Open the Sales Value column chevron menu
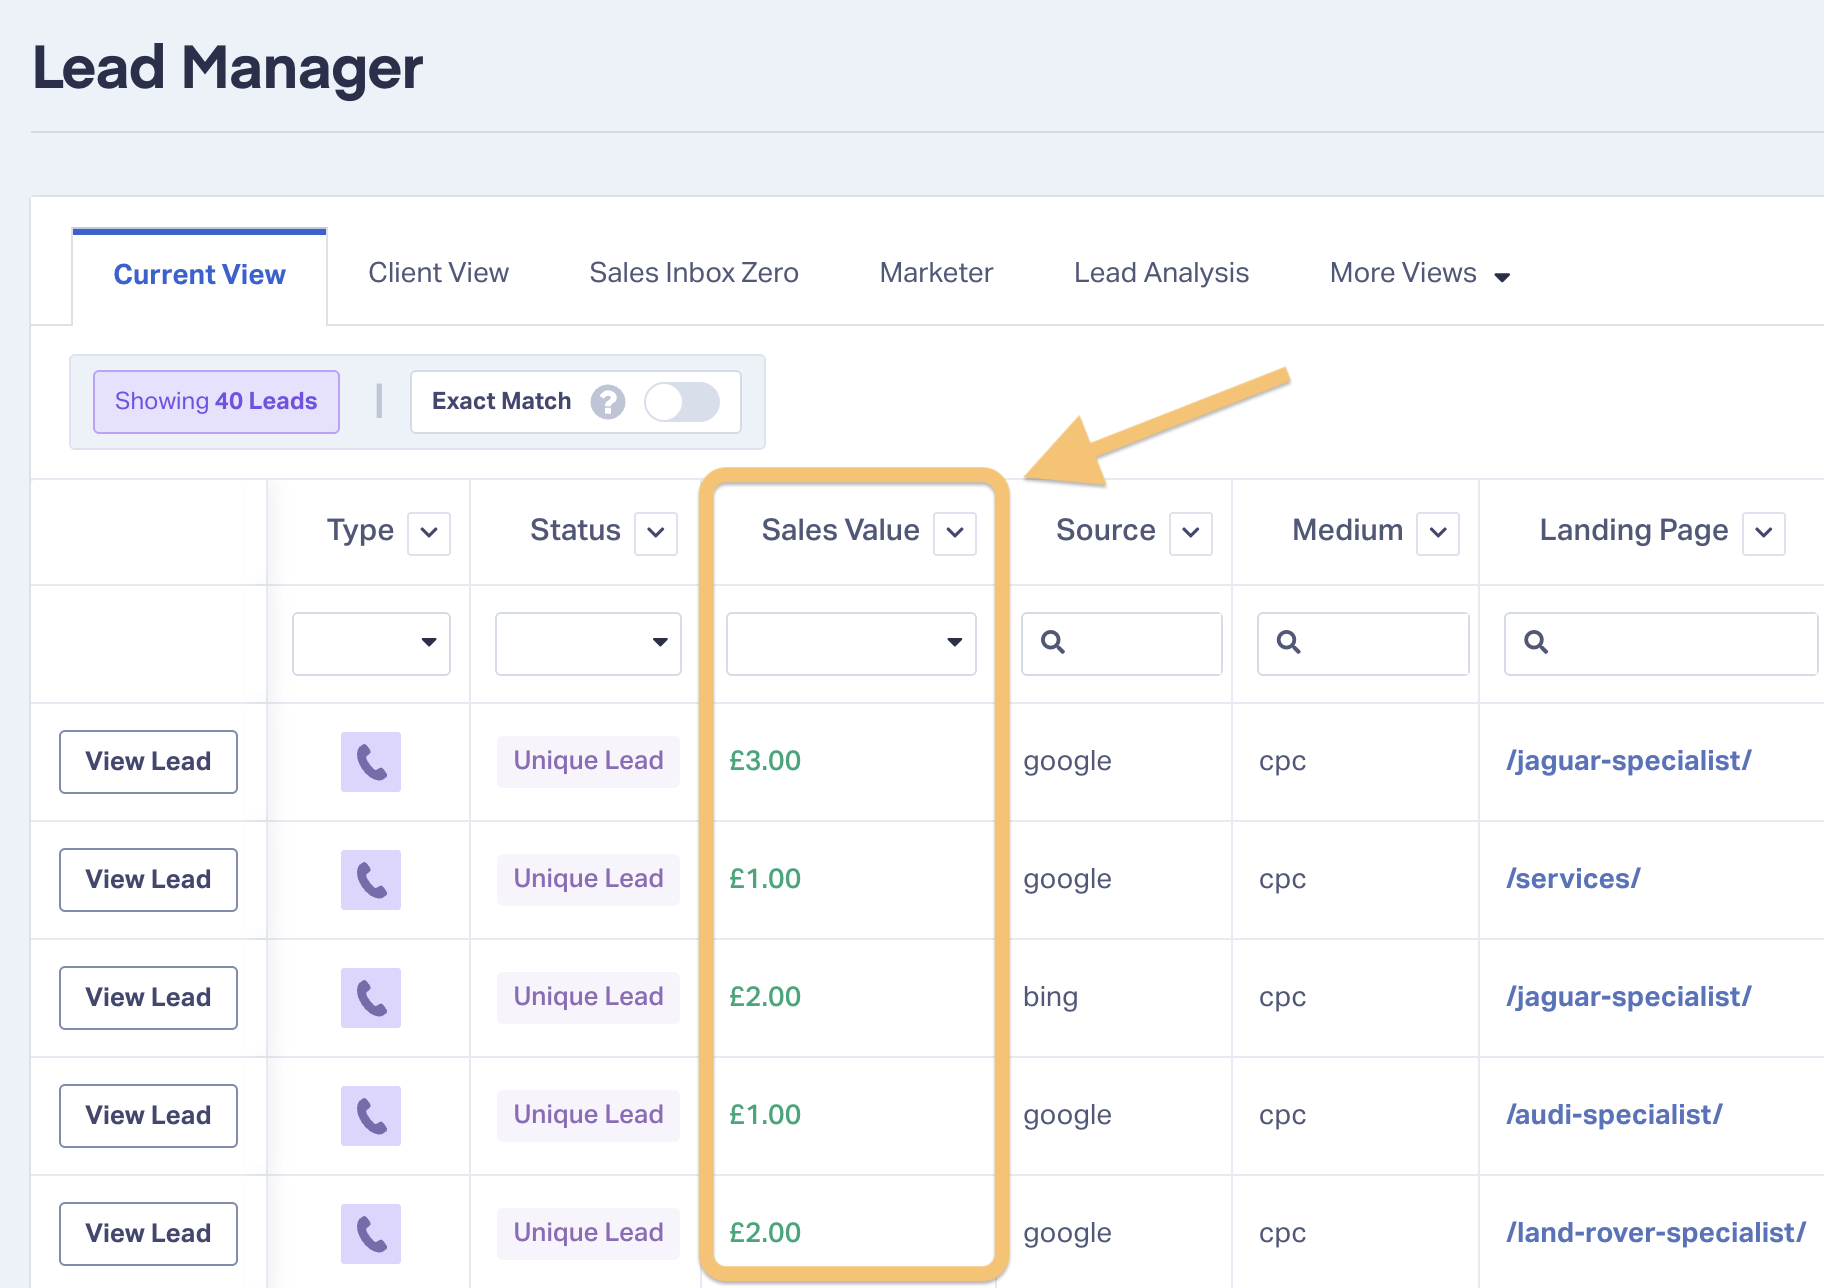Image resolution: width=1824 pixels, height=1288 pixels. (x=954, y=533)
